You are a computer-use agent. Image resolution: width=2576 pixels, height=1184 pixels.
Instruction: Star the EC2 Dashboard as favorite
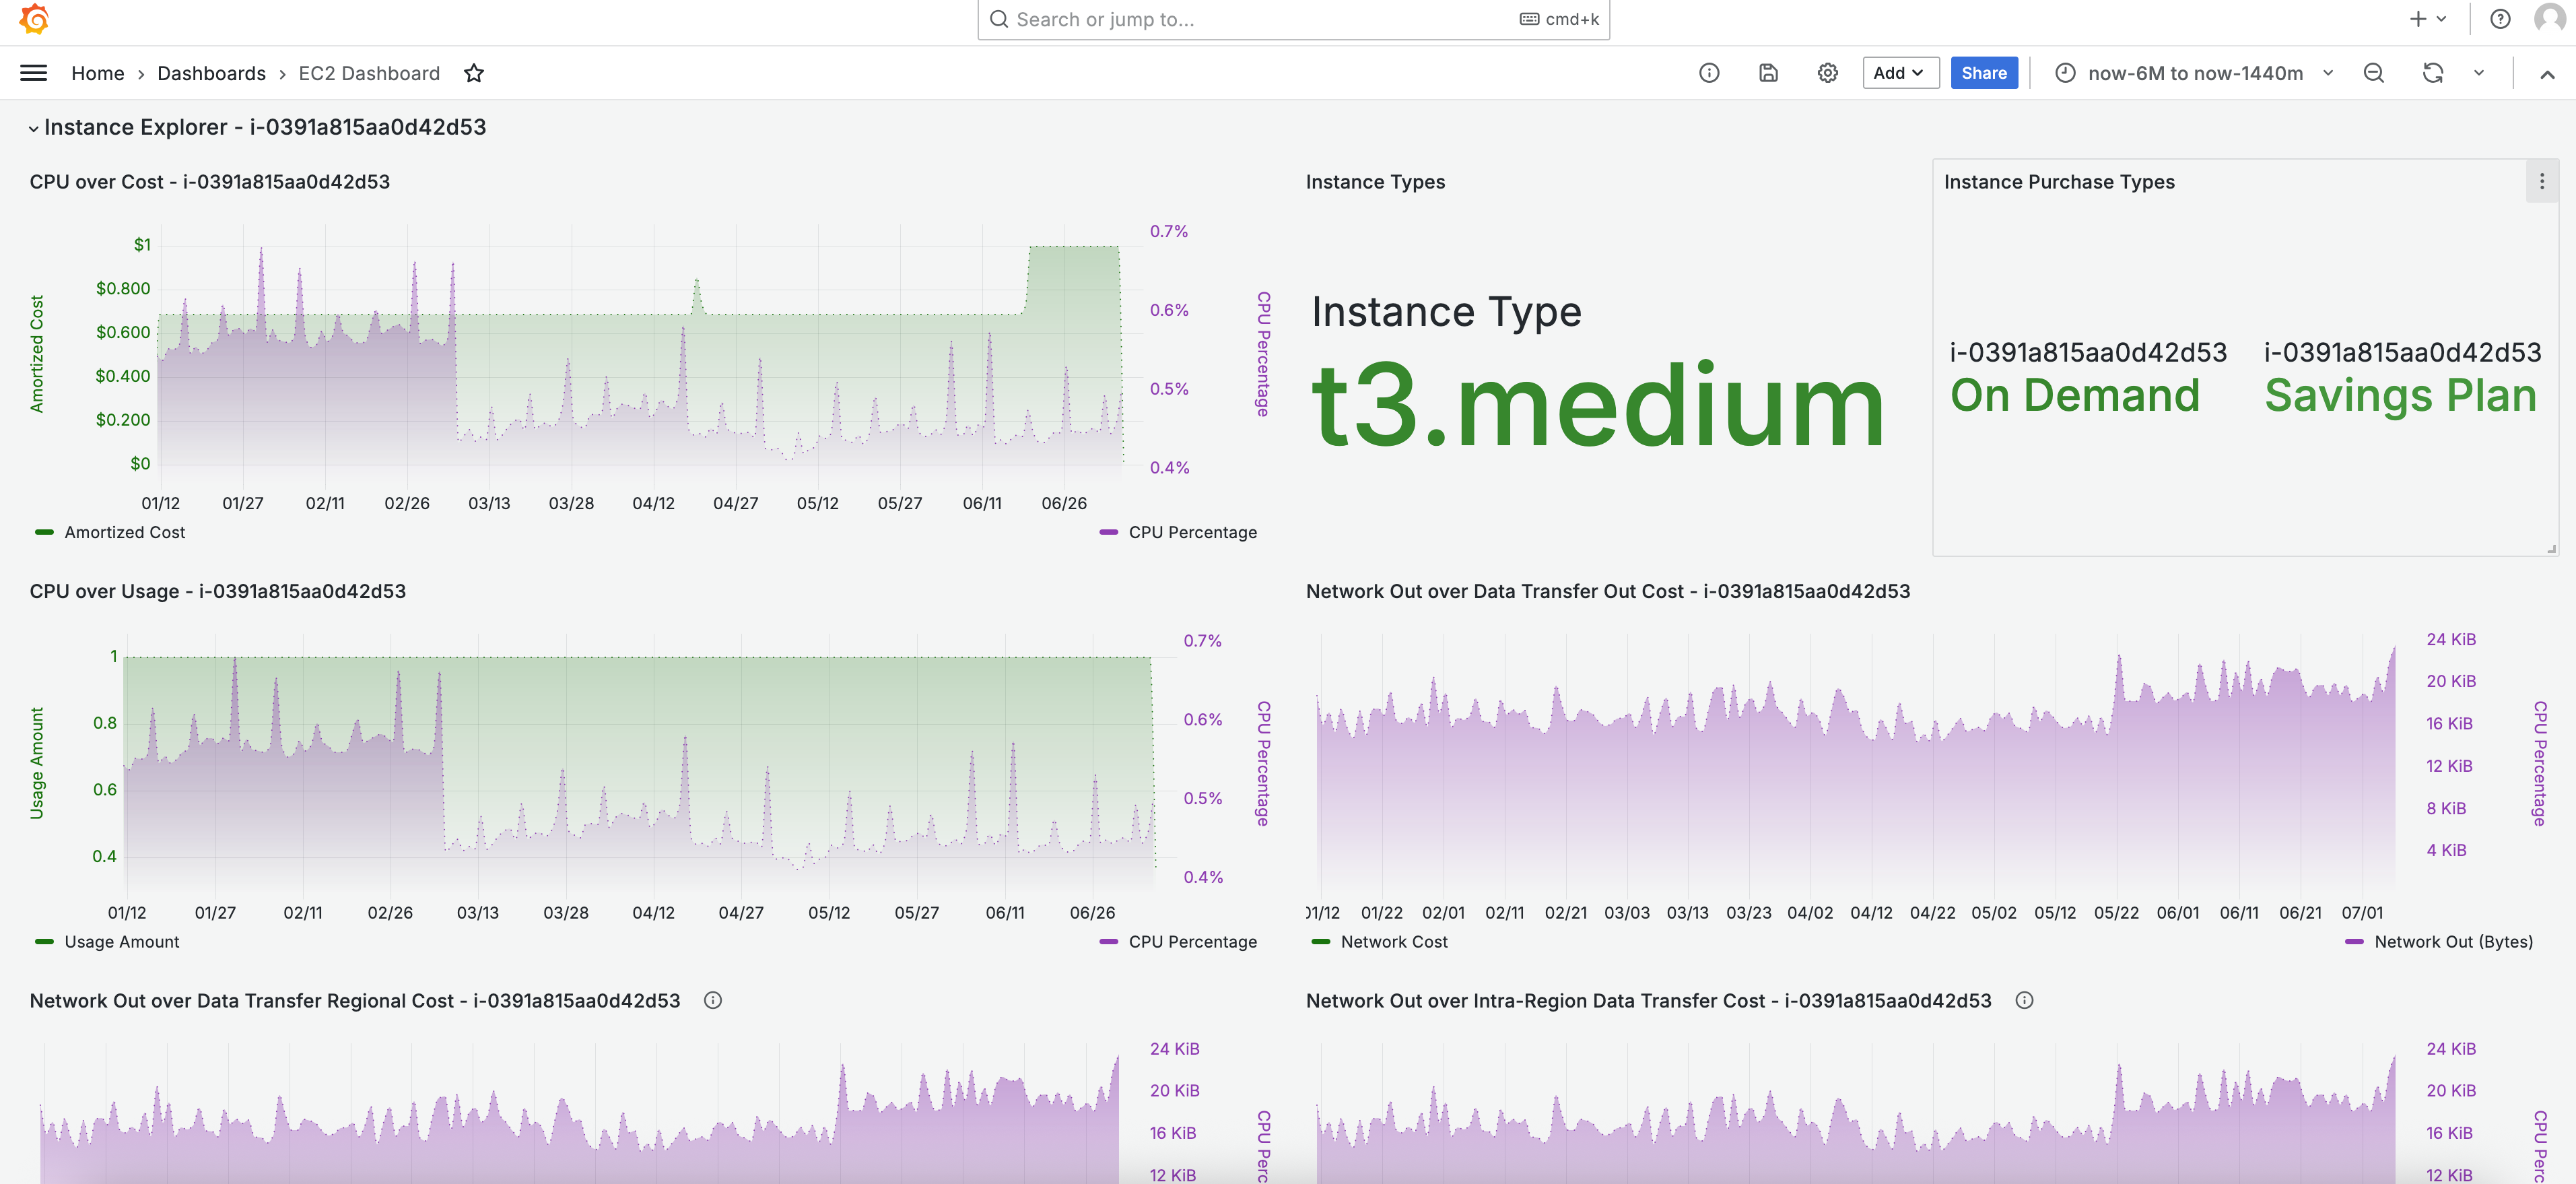(474, 73)
